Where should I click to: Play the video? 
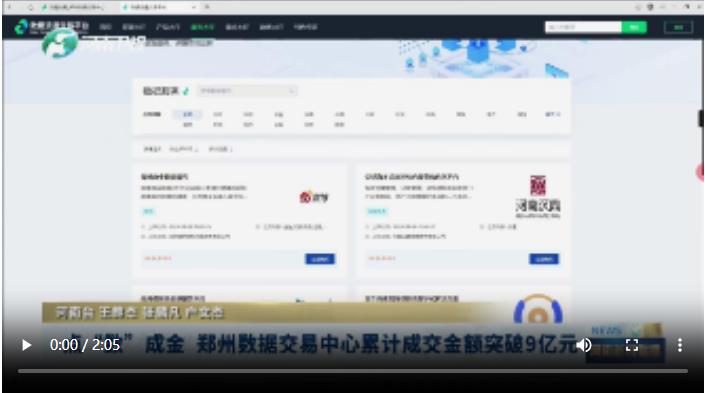click(27, 345)
